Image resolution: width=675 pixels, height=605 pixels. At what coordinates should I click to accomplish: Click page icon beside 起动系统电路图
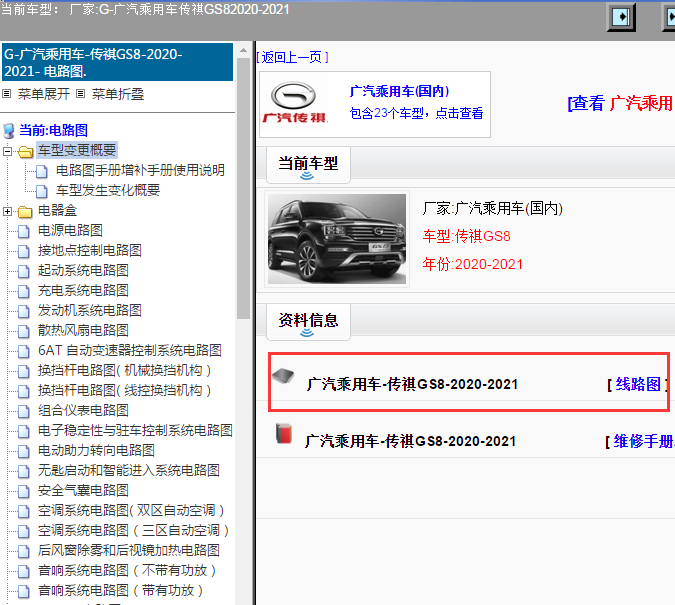point(24,271)
